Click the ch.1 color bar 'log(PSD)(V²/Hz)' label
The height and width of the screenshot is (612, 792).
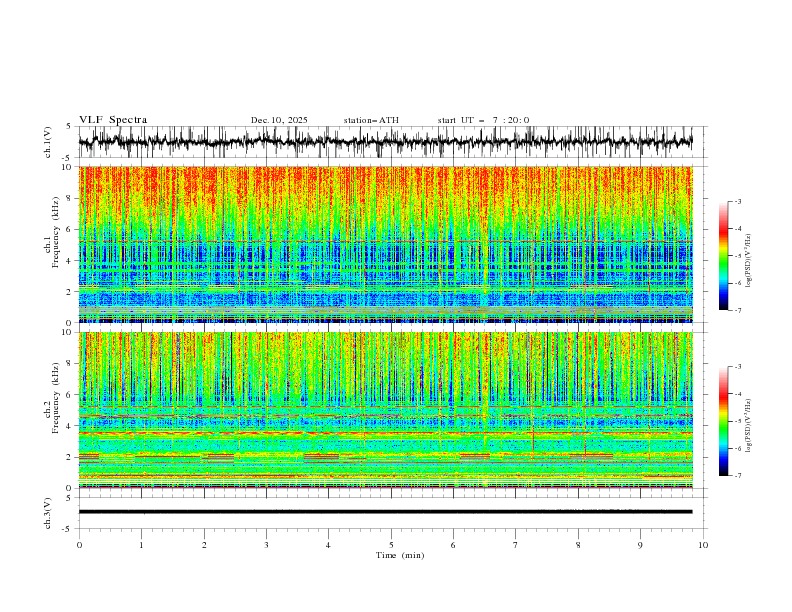749,261
